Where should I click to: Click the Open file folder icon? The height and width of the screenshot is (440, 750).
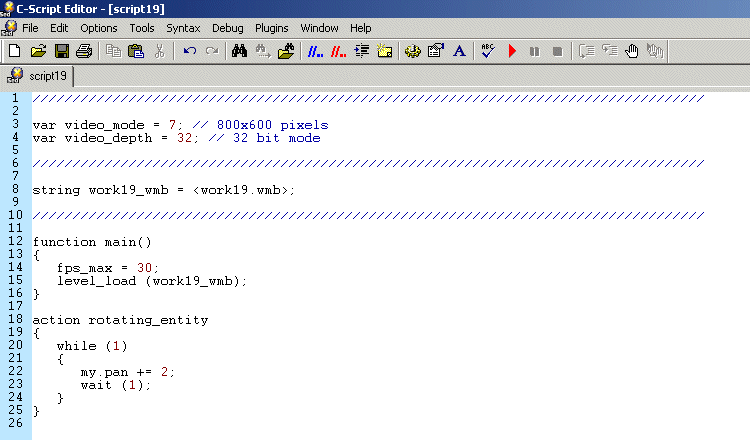[x=38, y=50]
